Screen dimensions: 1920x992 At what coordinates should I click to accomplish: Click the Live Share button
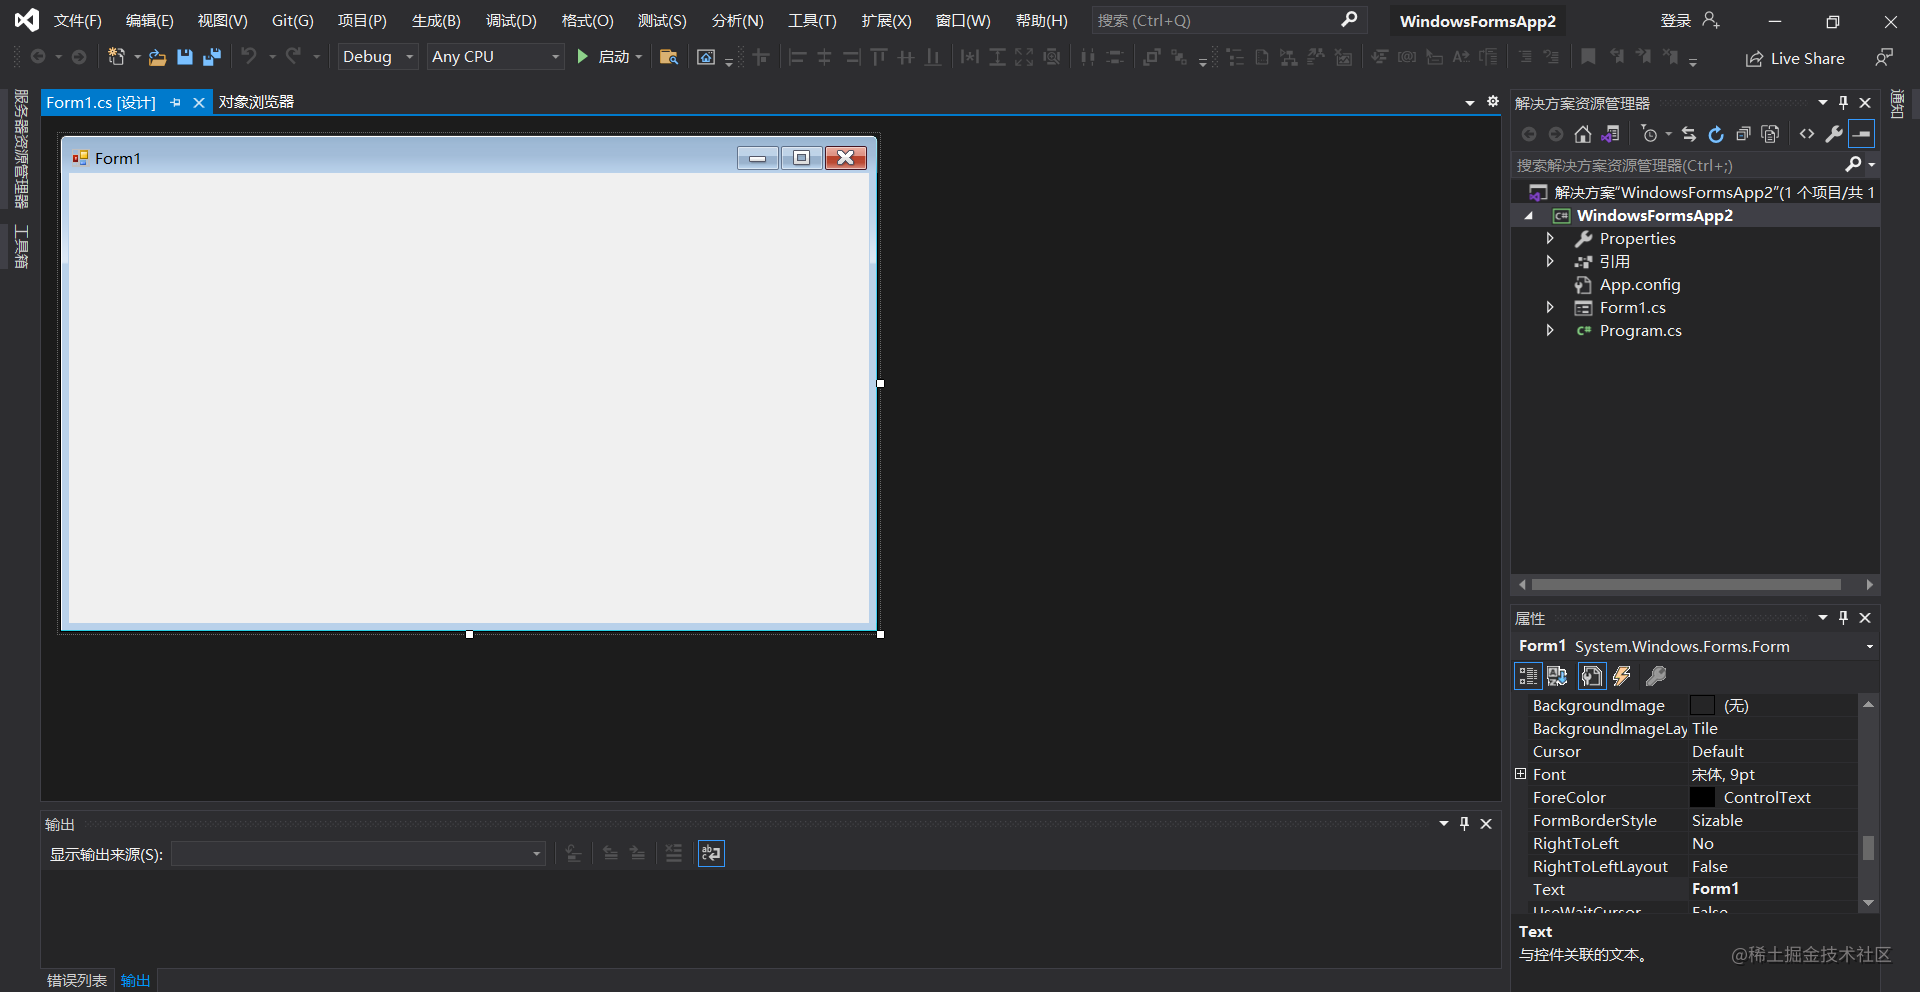(1795, 58)
